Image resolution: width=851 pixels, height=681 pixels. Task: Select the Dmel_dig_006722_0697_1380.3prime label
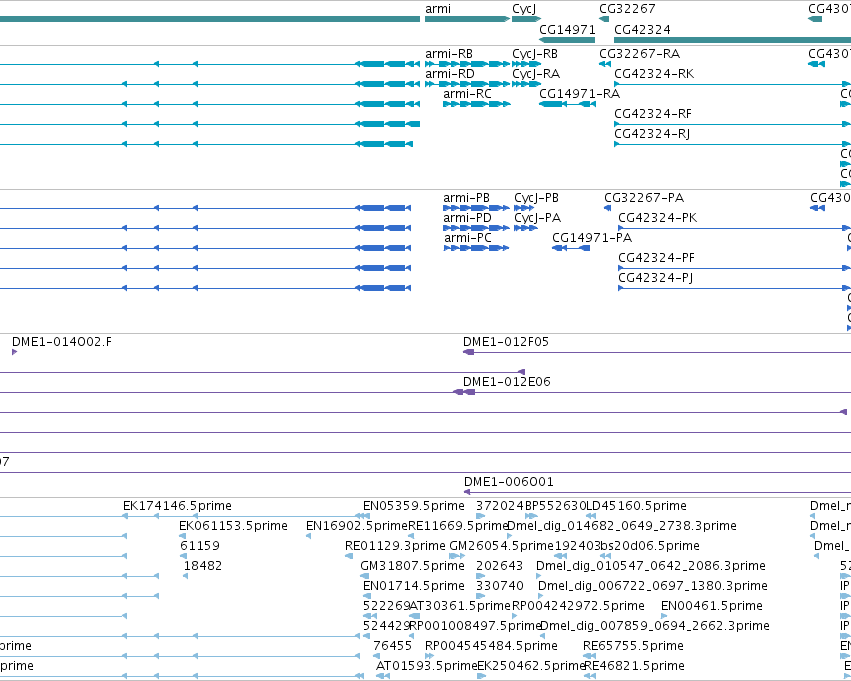click(653, 587)
